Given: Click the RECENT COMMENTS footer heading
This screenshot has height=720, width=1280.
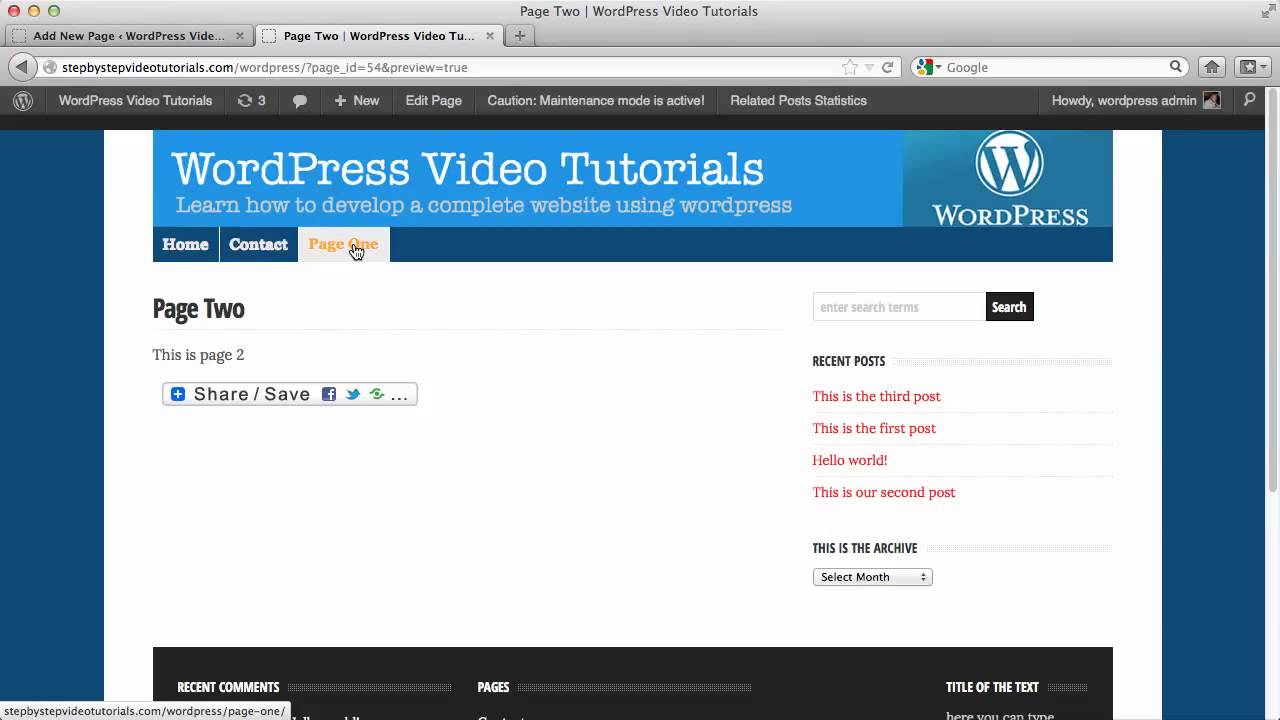Looking at the screenshot, I should [x=228, y=687].
